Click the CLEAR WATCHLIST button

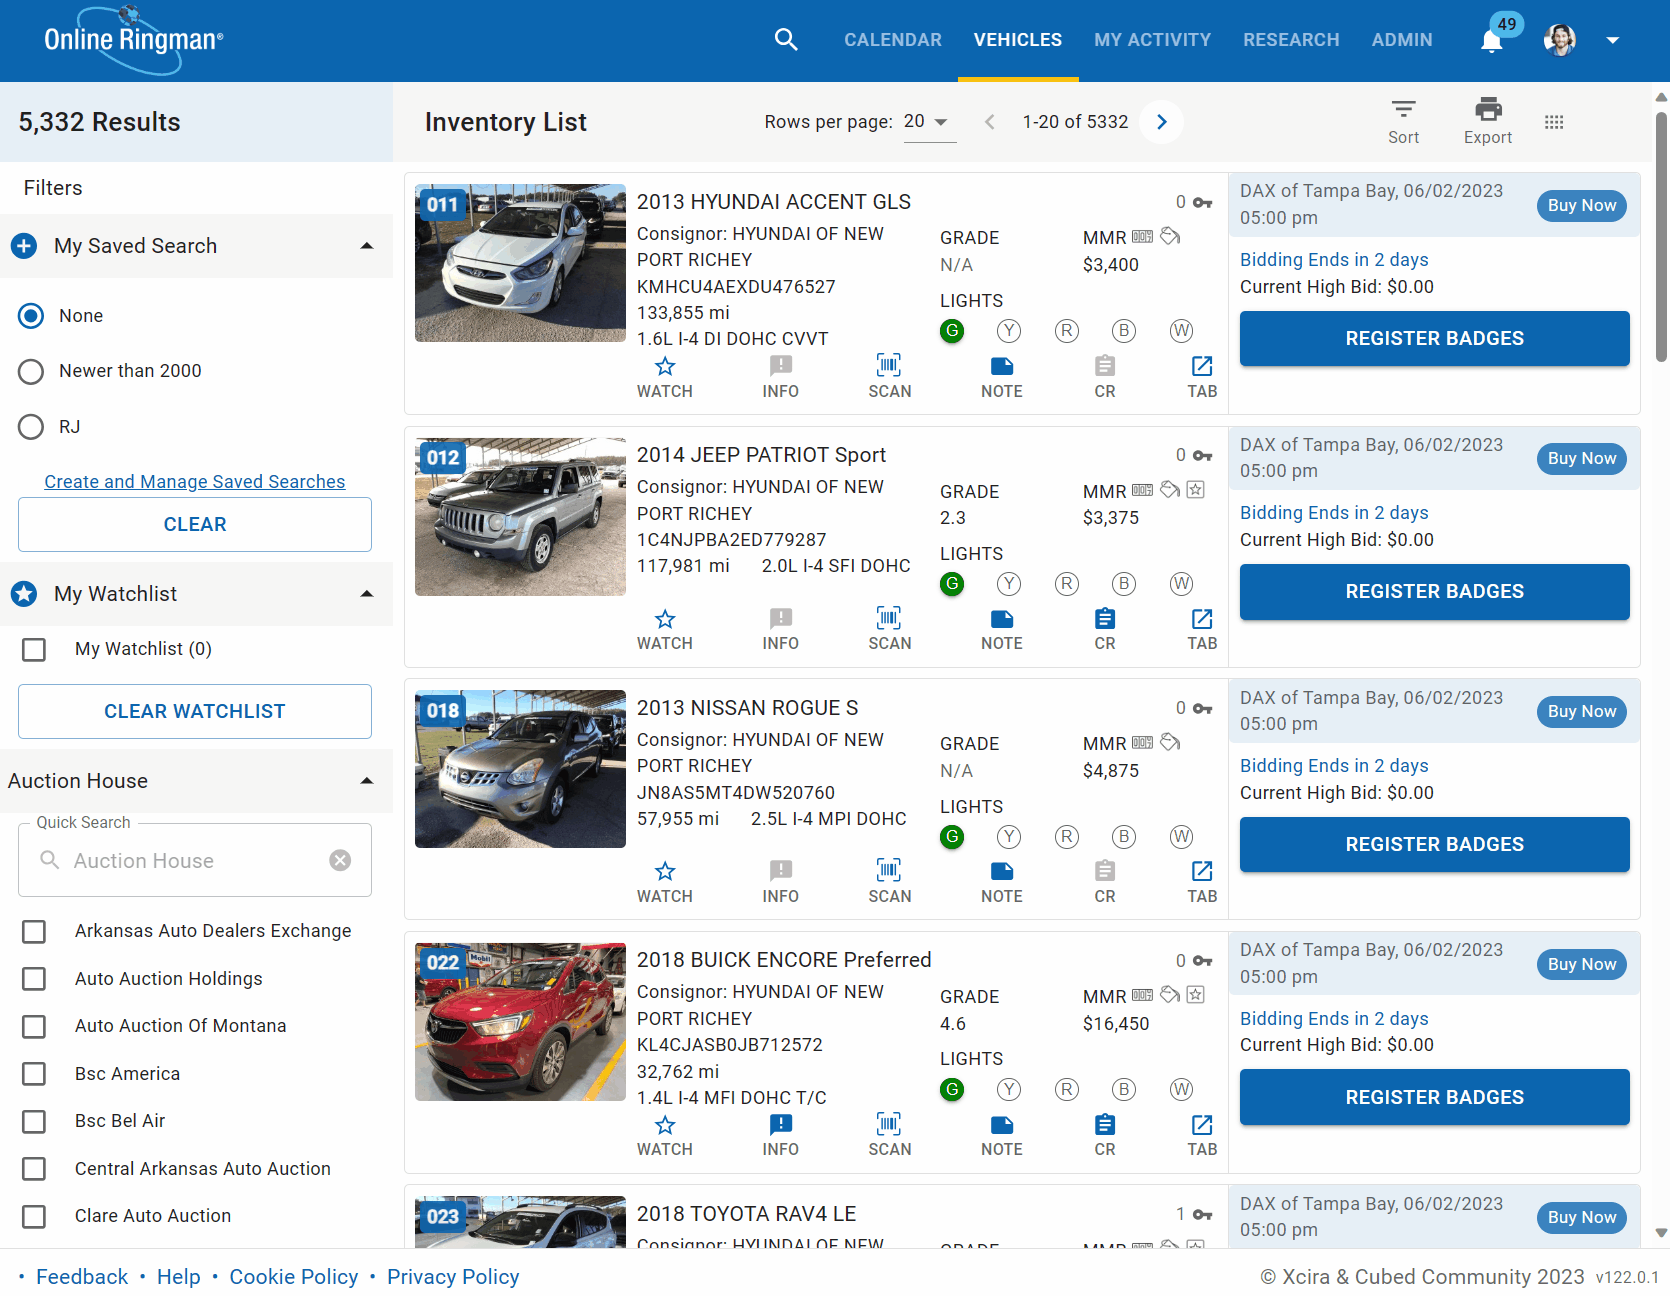[x=195, y=712]
